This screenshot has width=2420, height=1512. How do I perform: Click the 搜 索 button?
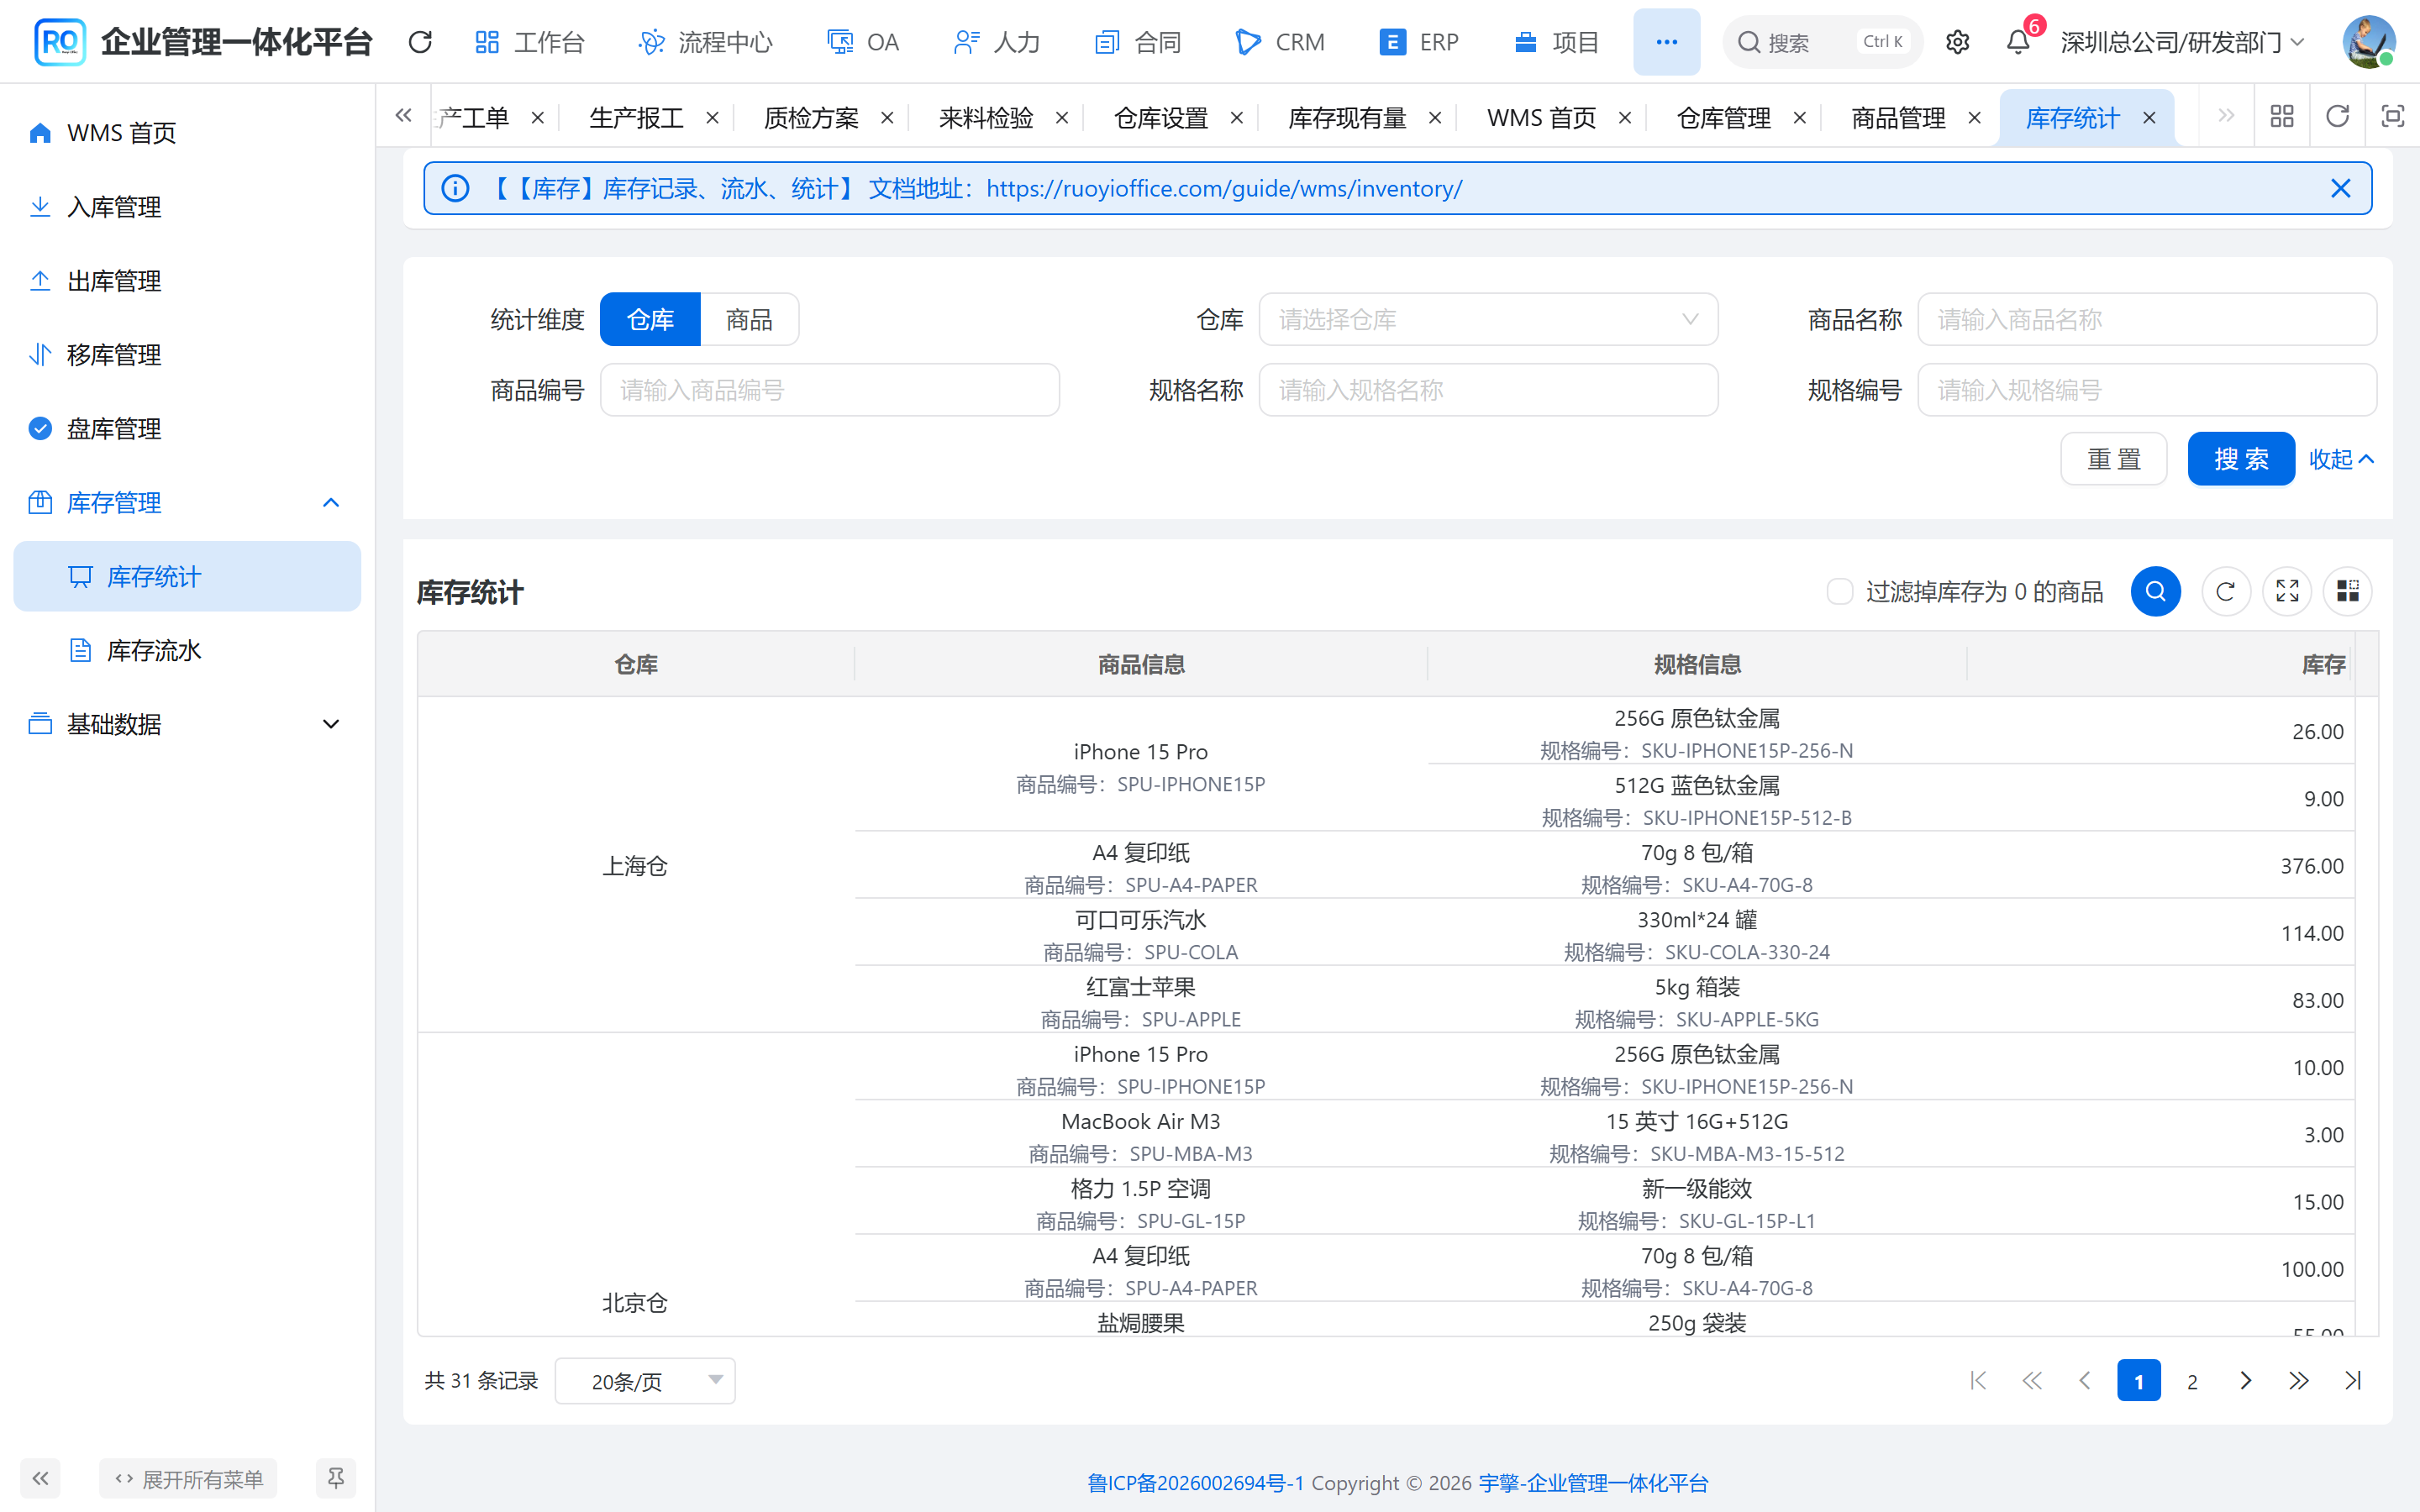[2240, 459]
